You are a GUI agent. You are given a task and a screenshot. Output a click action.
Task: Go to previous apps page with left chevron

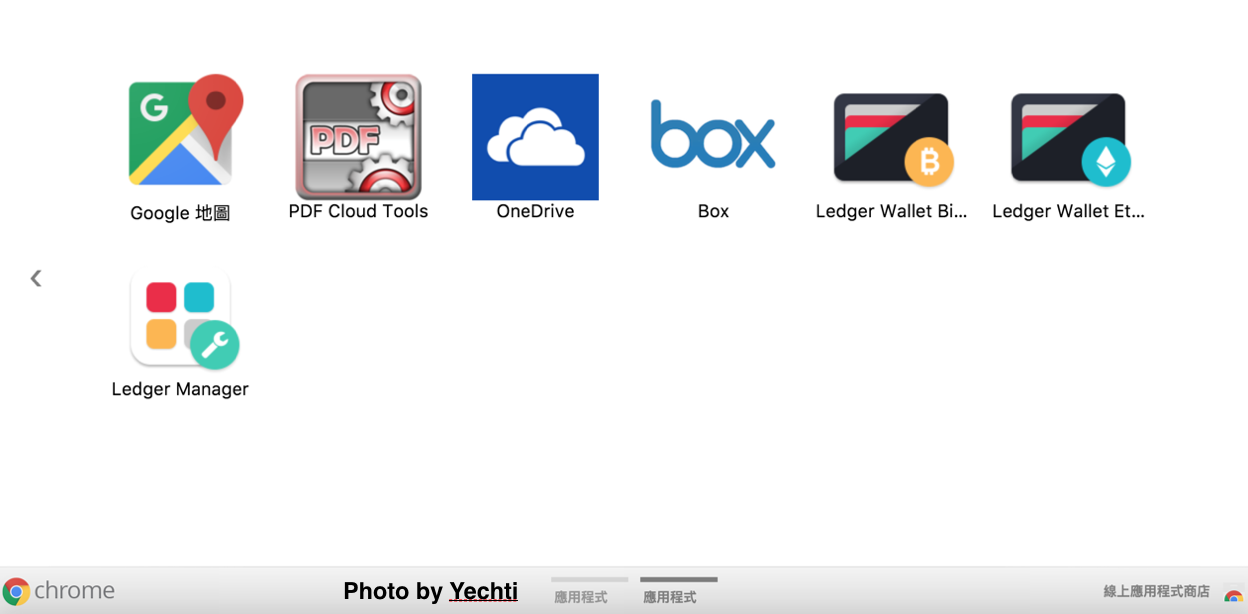click(x=36, y=278)
